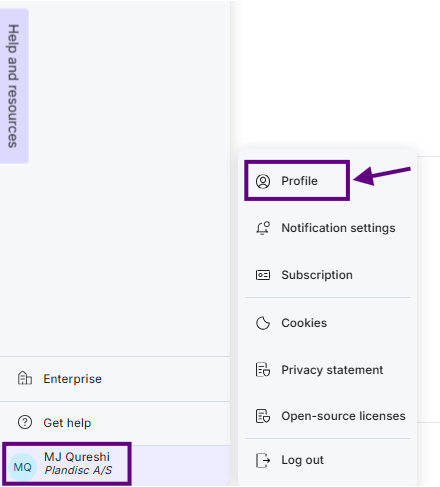Click the MQ avatar circle

coord(22,467)
